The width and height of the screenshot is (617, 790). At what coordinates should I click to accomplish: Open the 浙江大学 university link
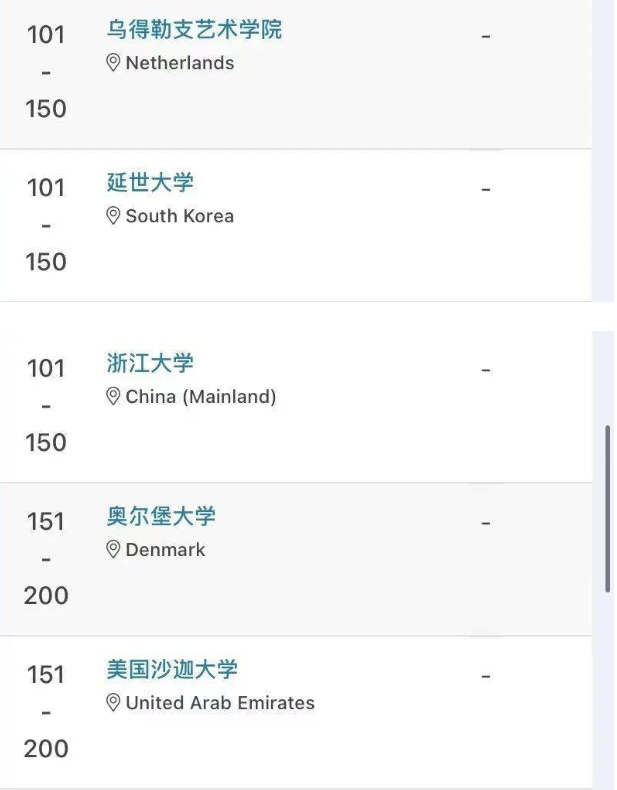(x=150, y=363)
